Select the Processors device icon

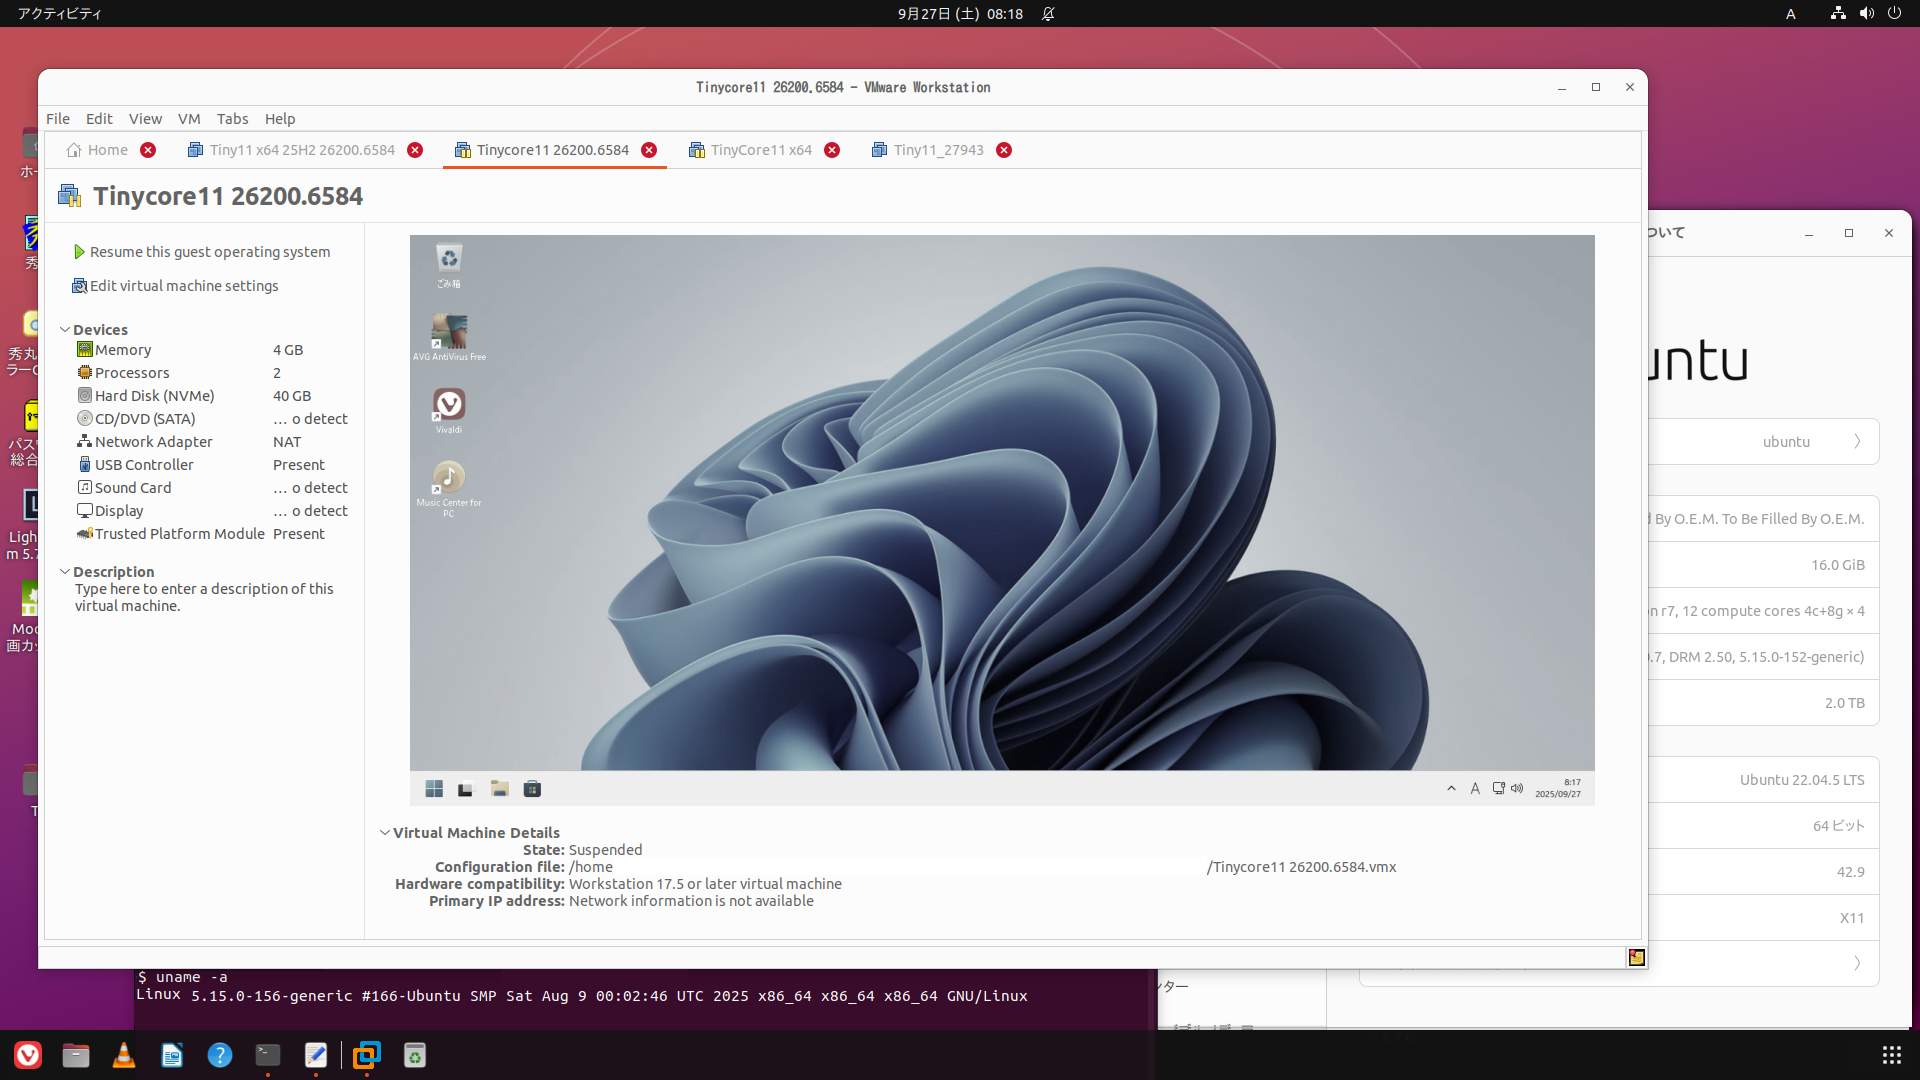click(85, 373)
